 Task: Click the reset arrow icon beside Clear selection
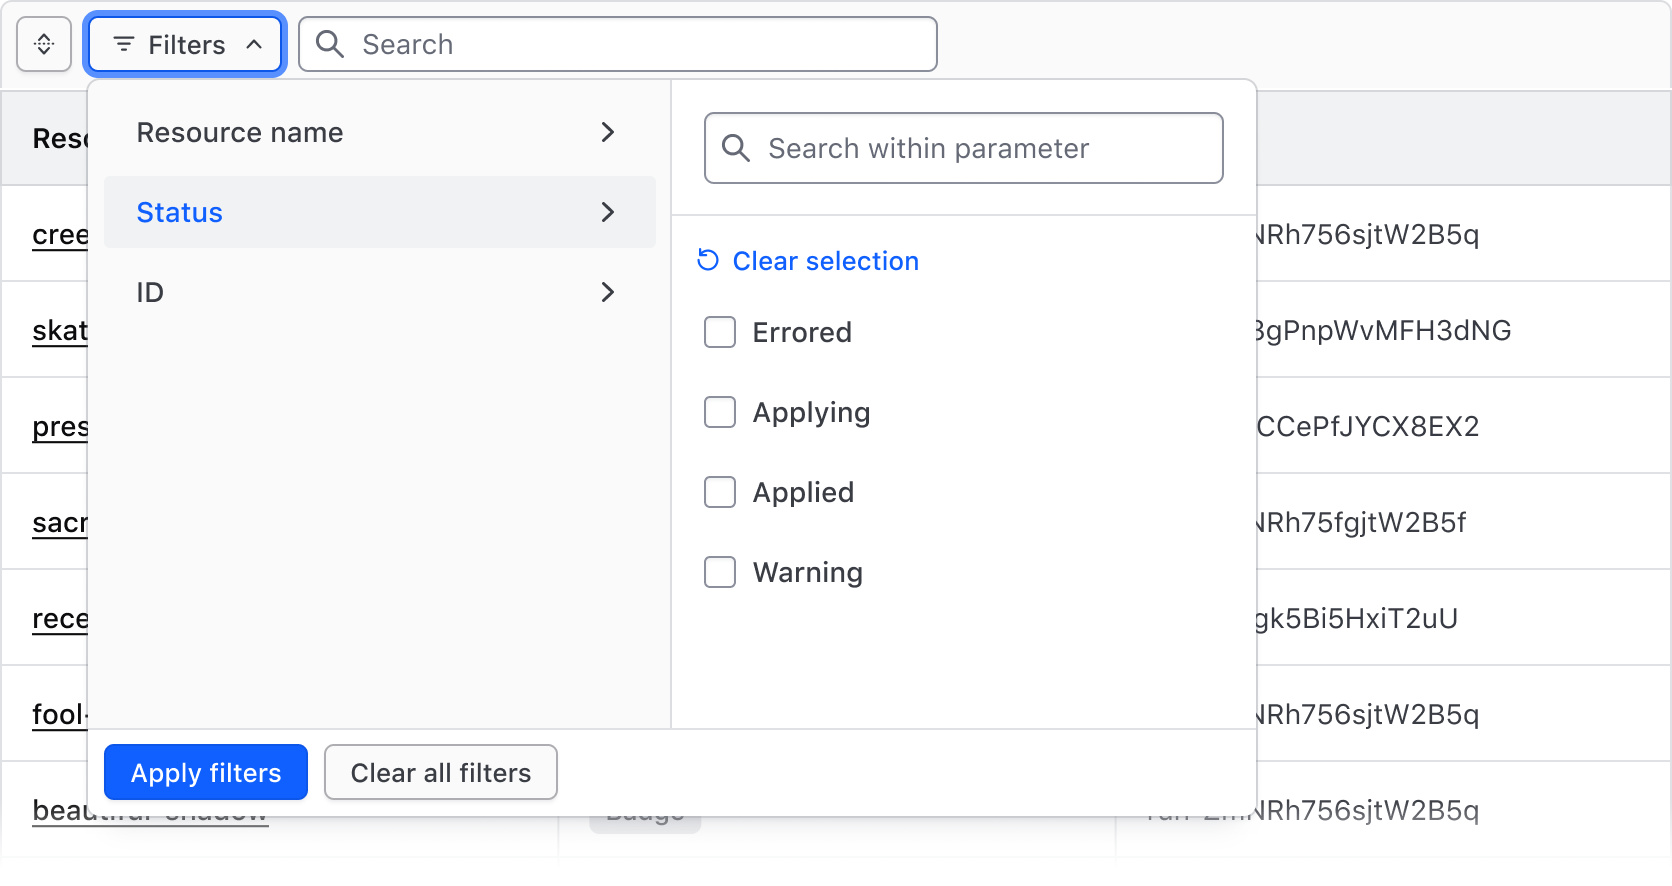(x=708, y=261)
